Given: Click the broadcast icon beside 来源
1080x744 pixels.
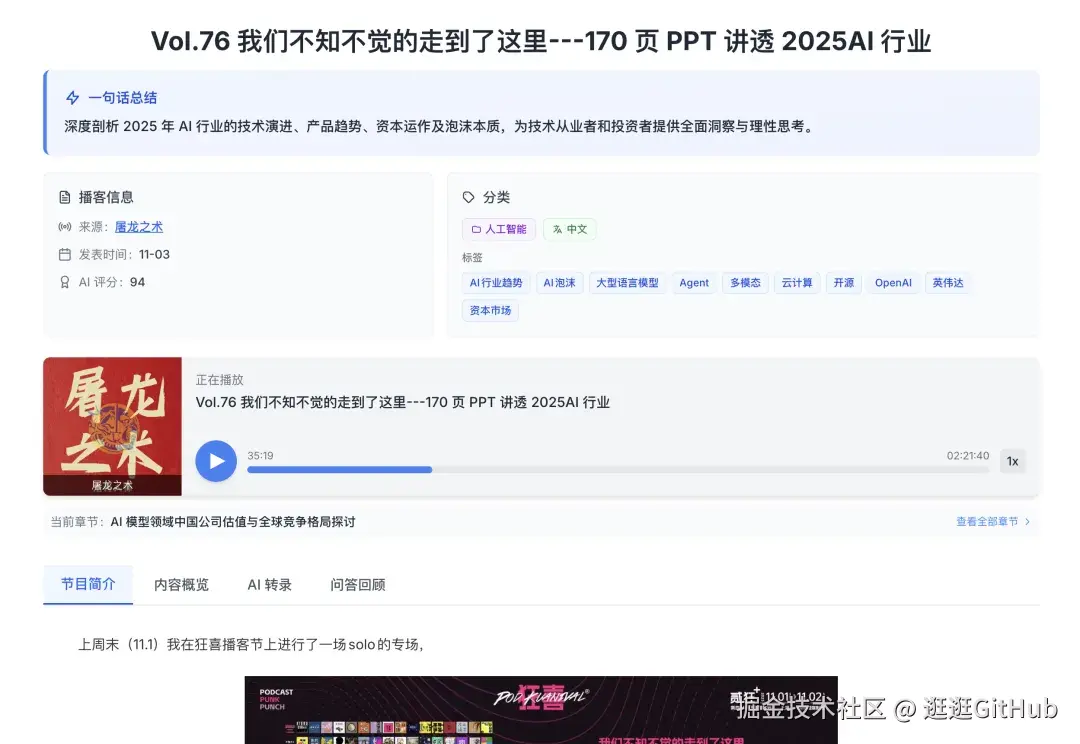Looking at the screenshot, I should [x=64, y=226].
